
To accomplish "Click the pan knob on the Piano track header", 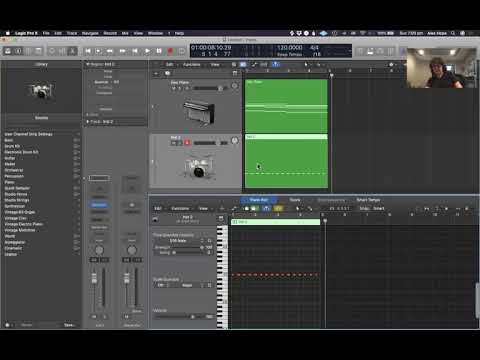I will point(235,86).
